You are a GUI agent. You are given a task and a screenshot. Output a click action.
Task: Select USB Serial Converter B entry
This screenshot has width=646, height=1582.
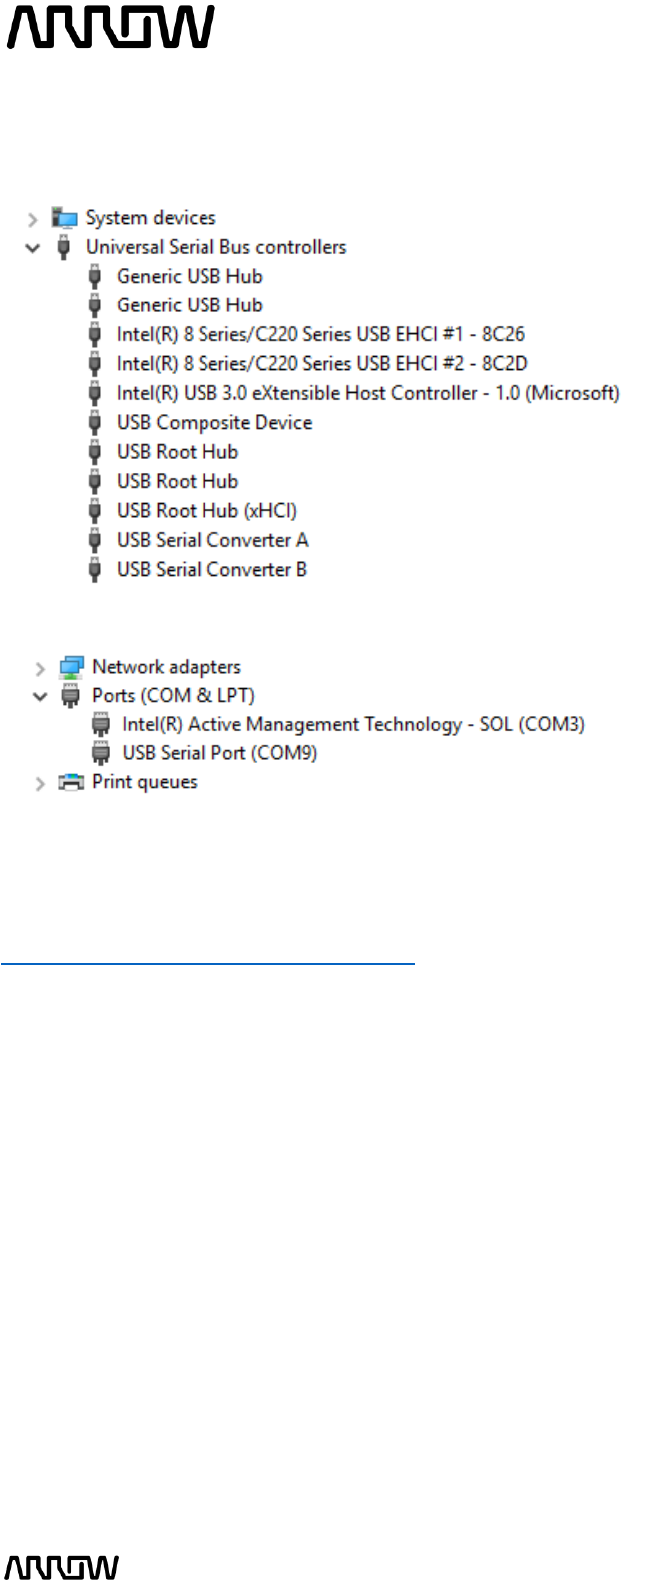pos(211,569)
